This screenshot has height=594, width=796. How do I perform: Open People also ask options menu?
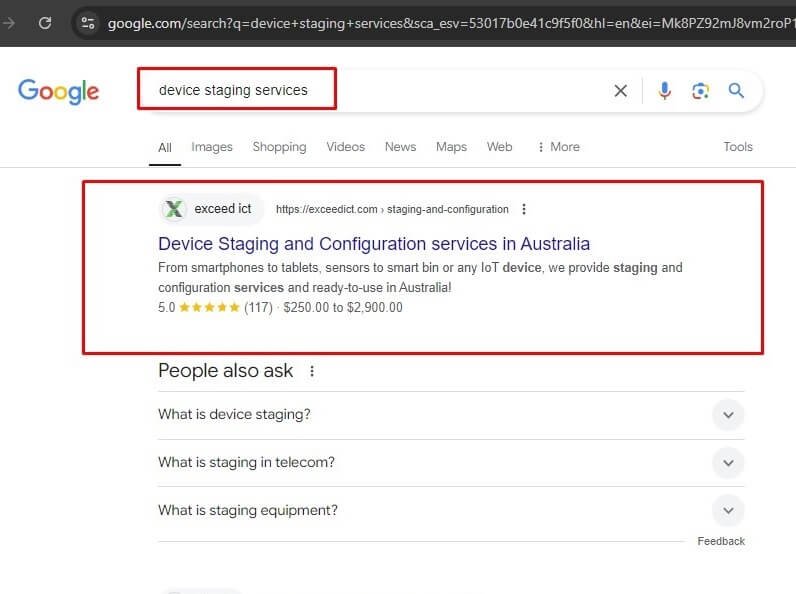pos(312,371)
